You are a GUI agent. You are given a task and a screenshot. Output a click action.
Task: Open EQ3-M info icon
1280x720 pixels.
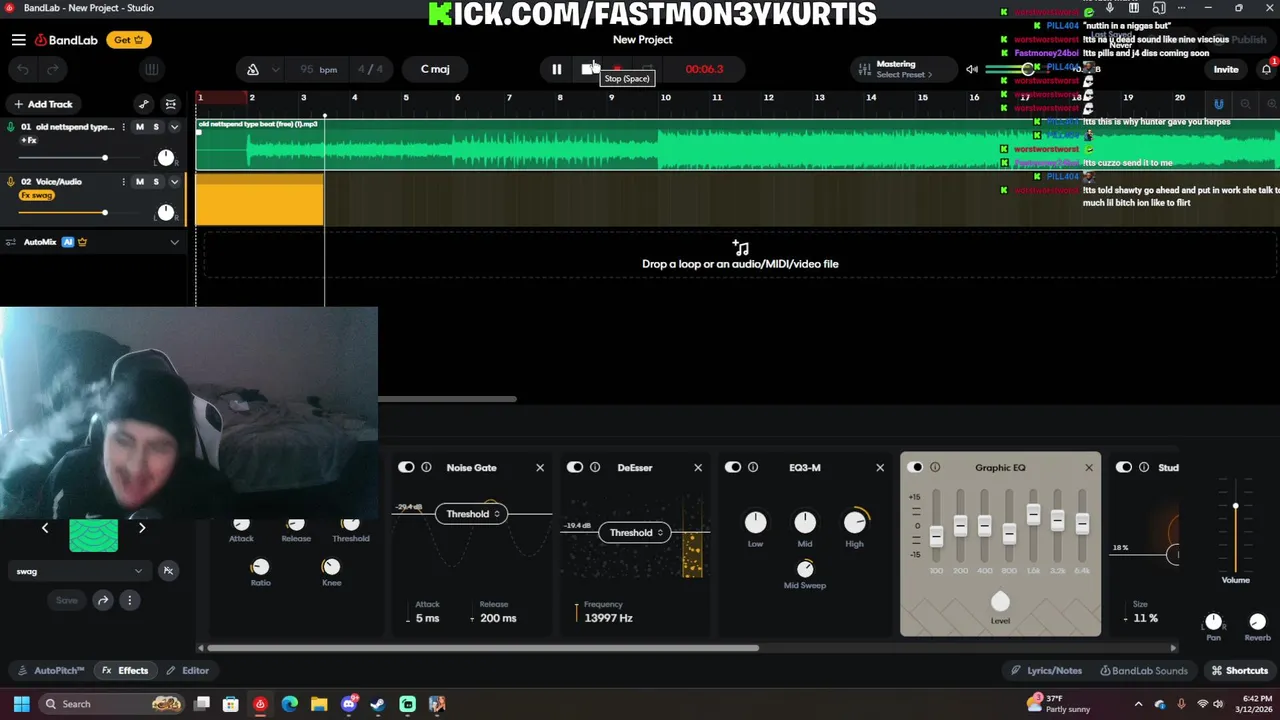pos(753,467)
